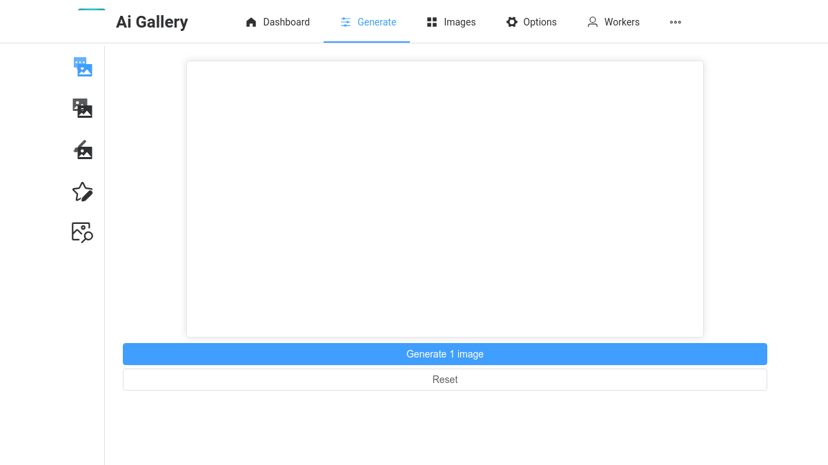
Task: Click the Images grid icon
Action: click(x=432, y=22)
